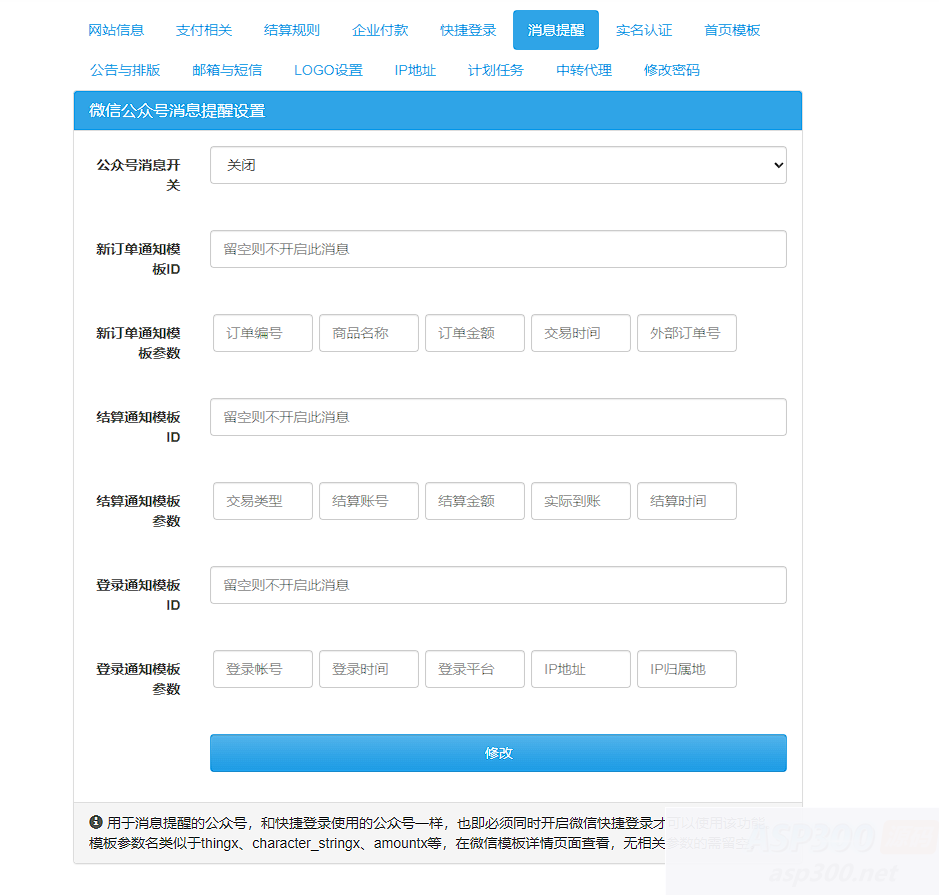Screen dimensions: 939x895
Task: Select 关闭 in the message switch combo box
Action: pos(497,164)
